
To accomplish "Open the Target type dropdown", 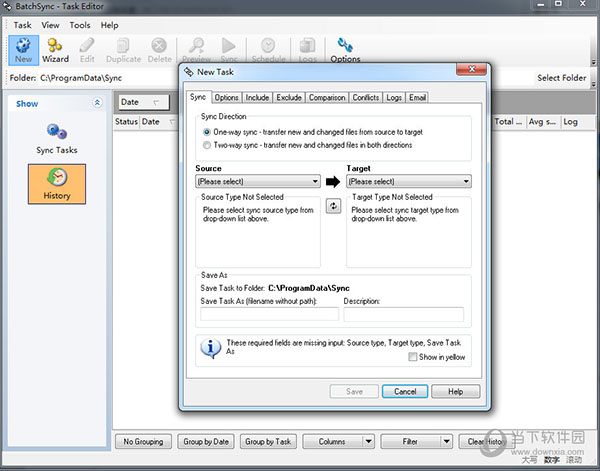I will click(x=409, y=181).
